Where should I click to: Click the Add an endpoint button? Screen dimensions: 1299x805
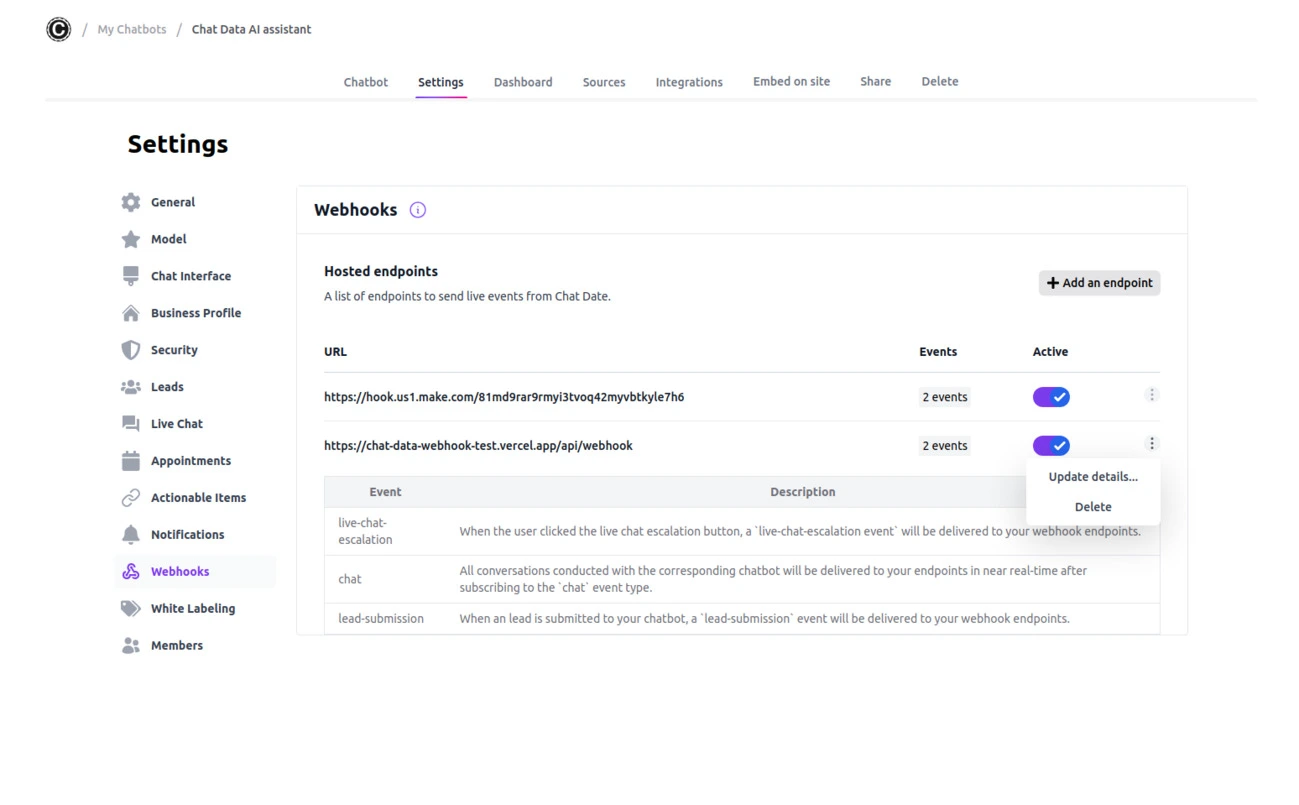point(1098,283)
